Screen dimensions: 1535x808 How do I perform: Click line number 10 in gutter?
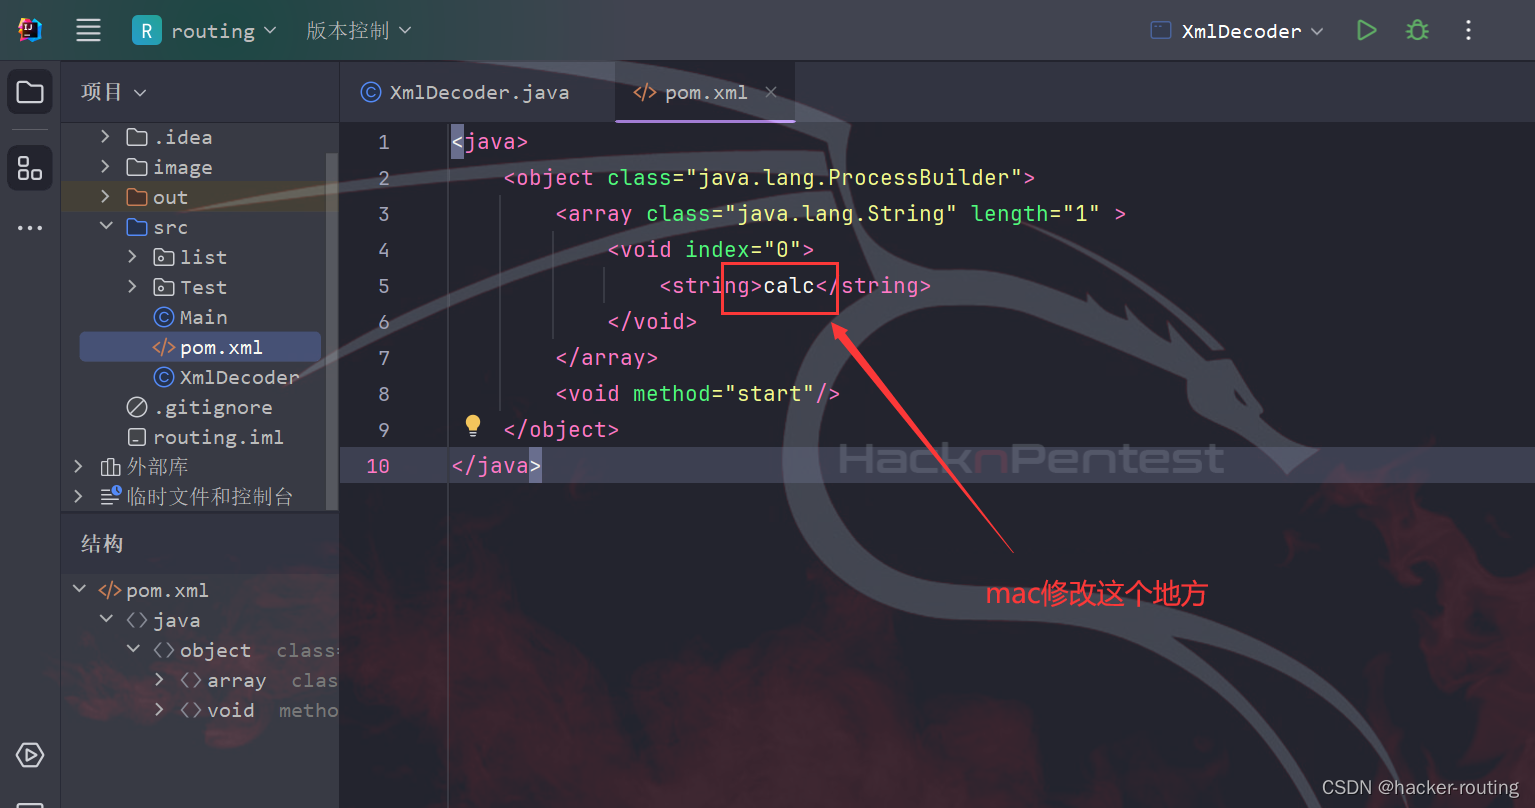coord(378,466)
